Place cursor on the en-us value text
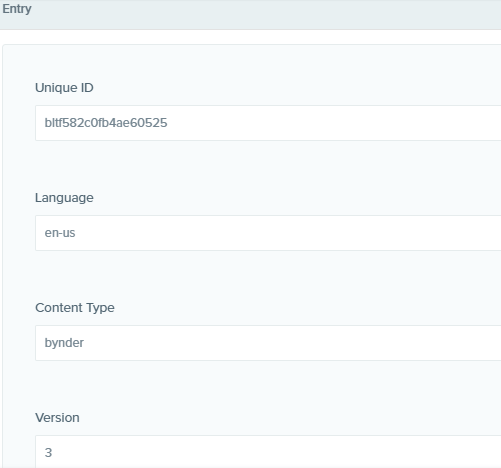This screenshot has width=501, height=468. coord(60,233)
